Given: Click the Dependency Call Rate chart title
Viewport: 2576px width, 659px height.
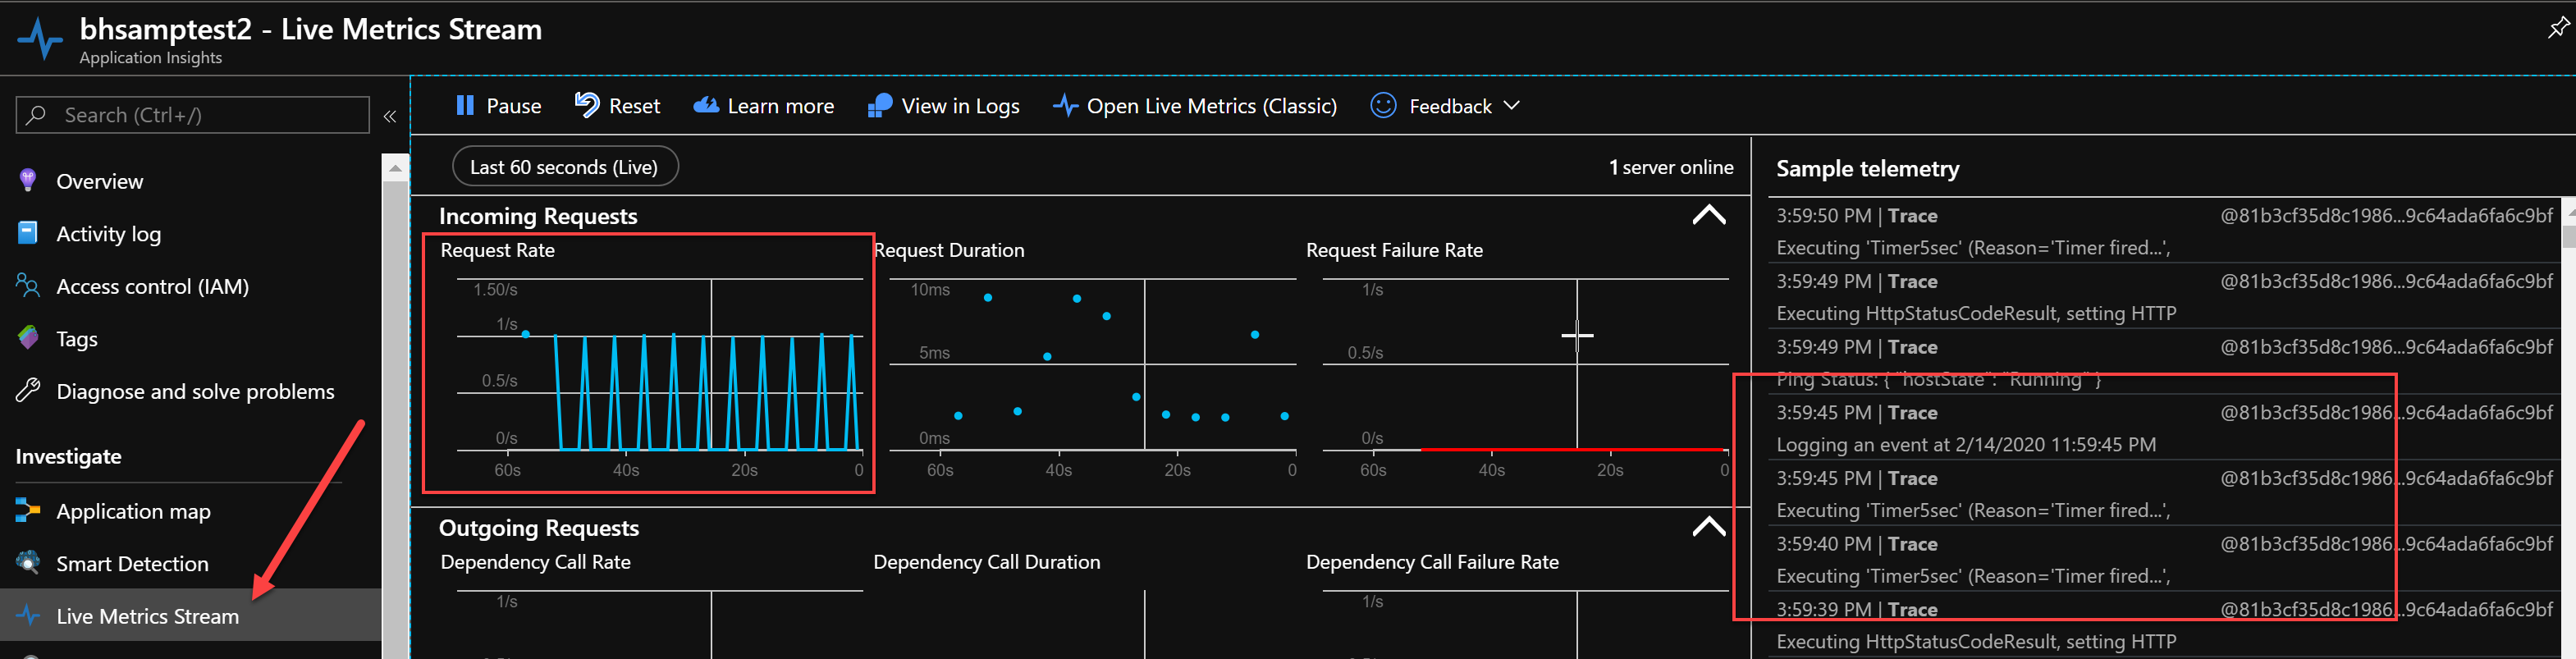Looking at the screenshot, I should [x=535, y=562].
